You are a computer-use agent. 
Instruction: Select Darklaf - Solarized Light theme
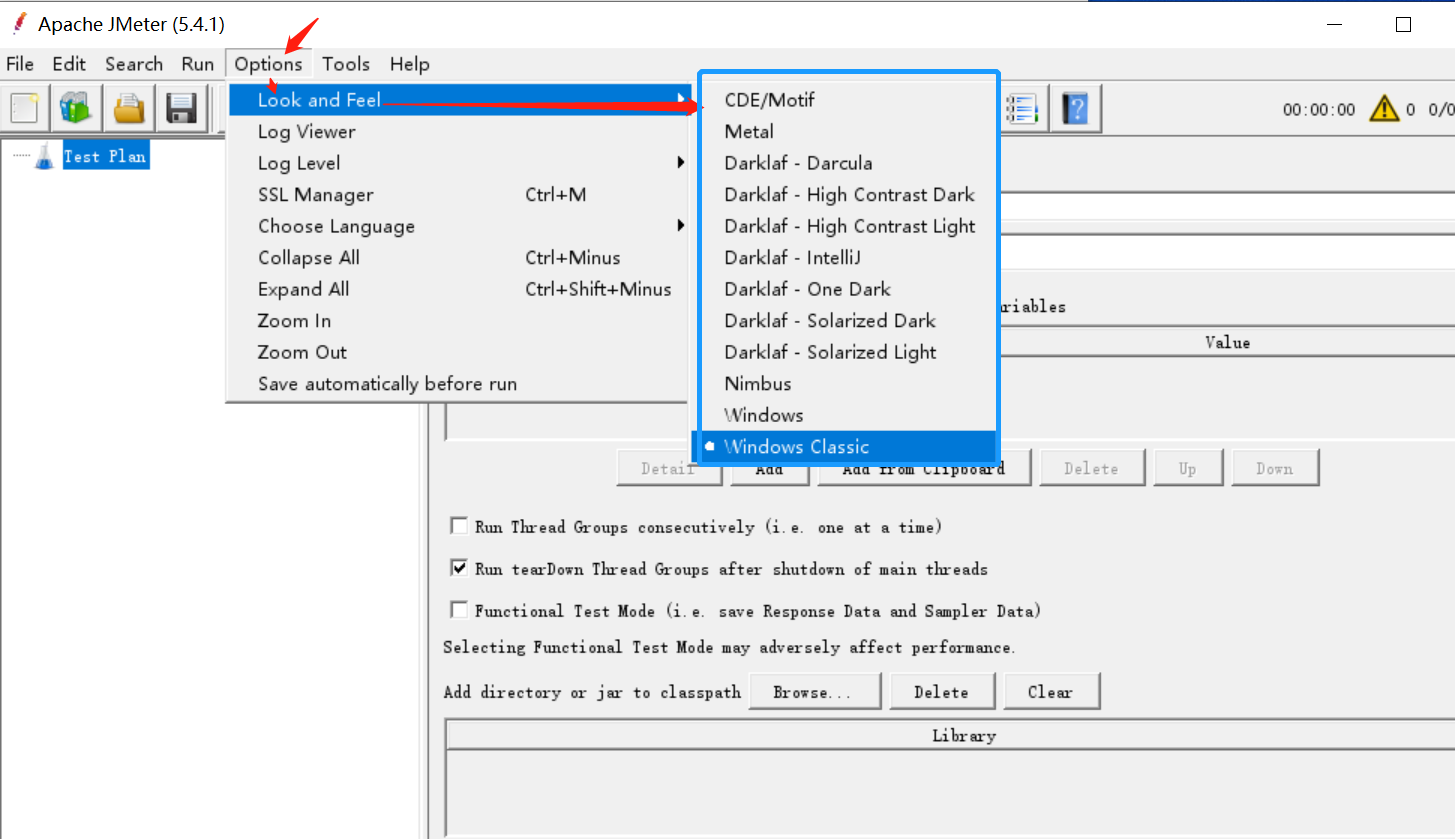coord(848,352)
